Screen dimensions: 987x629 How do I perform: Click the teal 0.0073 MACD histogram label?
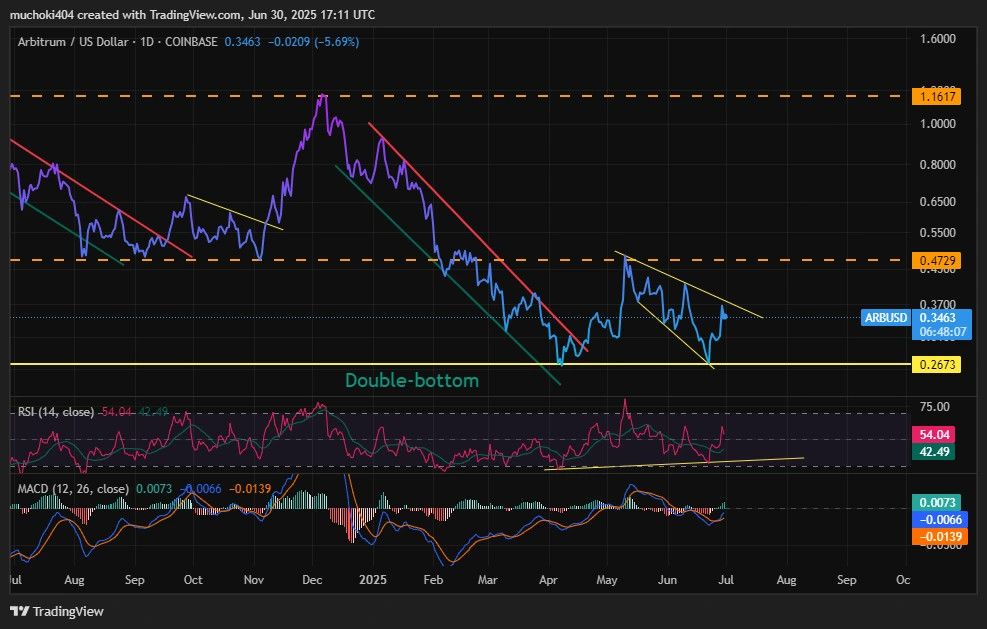click(936, 501)
